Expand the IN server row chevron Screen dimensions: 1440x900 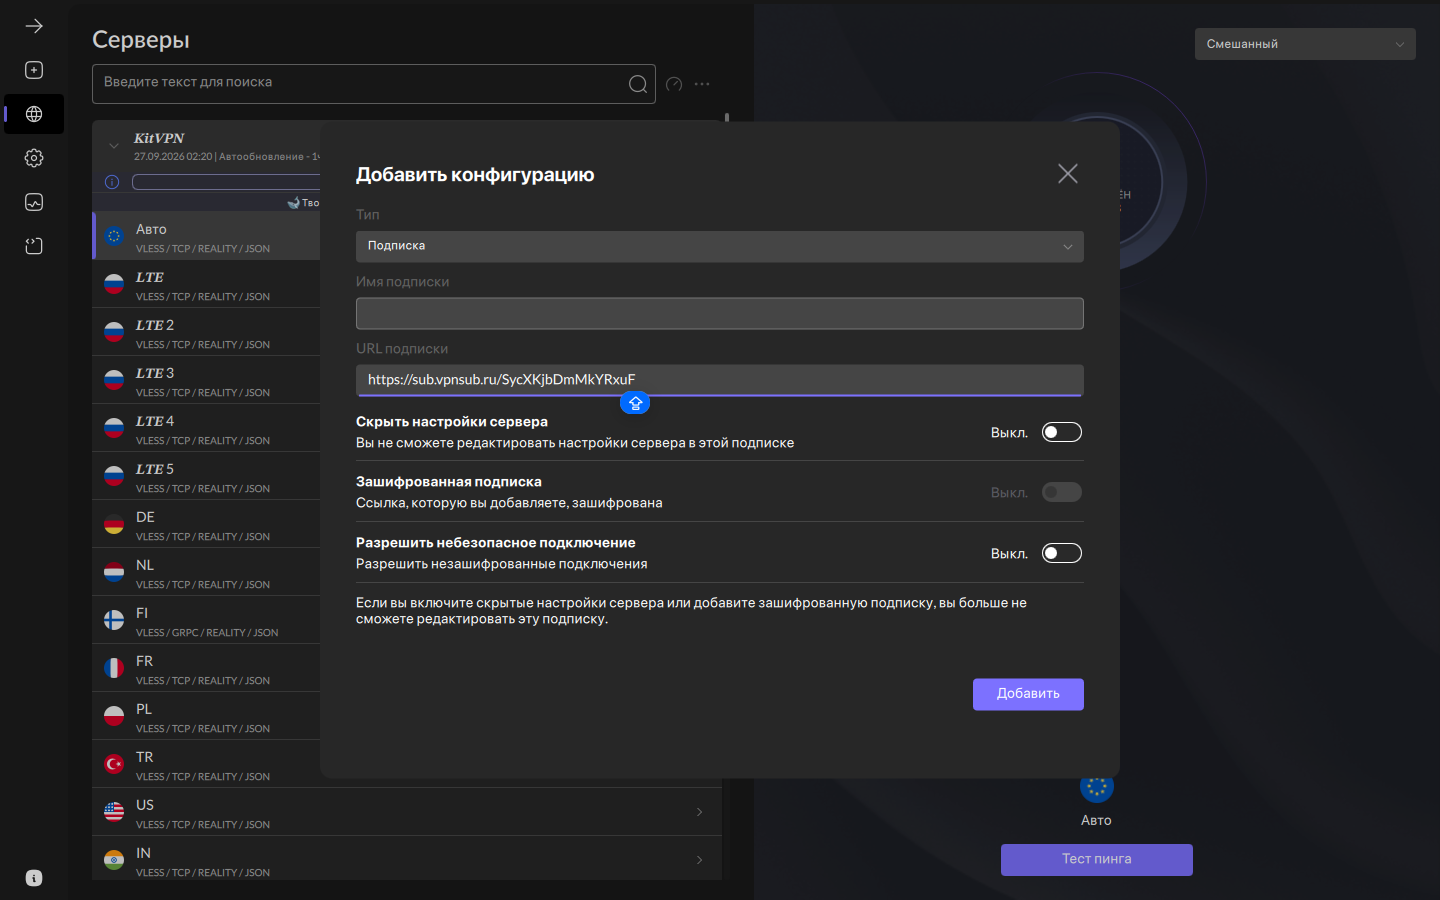pyautogui.click(x=699, y=860)
